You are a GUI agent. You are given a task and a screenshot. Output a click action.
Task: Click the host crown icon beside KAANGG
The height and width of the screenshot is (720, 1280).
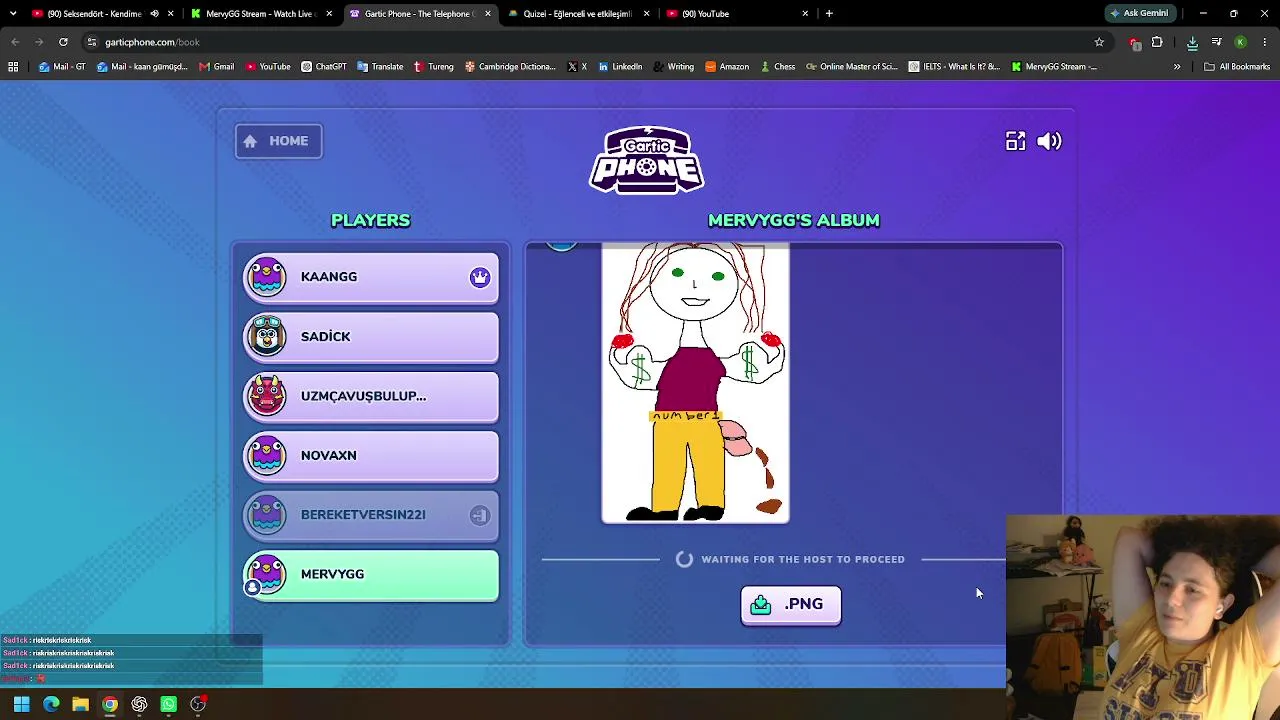click(480, 277)
